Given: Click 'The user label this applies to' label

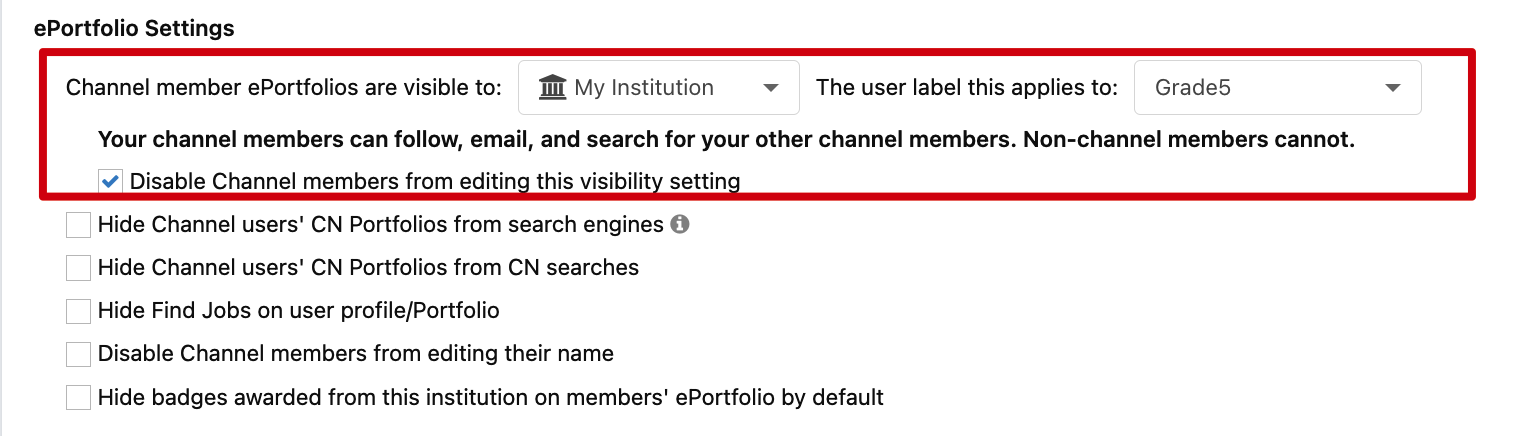Looking at the screenshot, I should coord(967,88).
